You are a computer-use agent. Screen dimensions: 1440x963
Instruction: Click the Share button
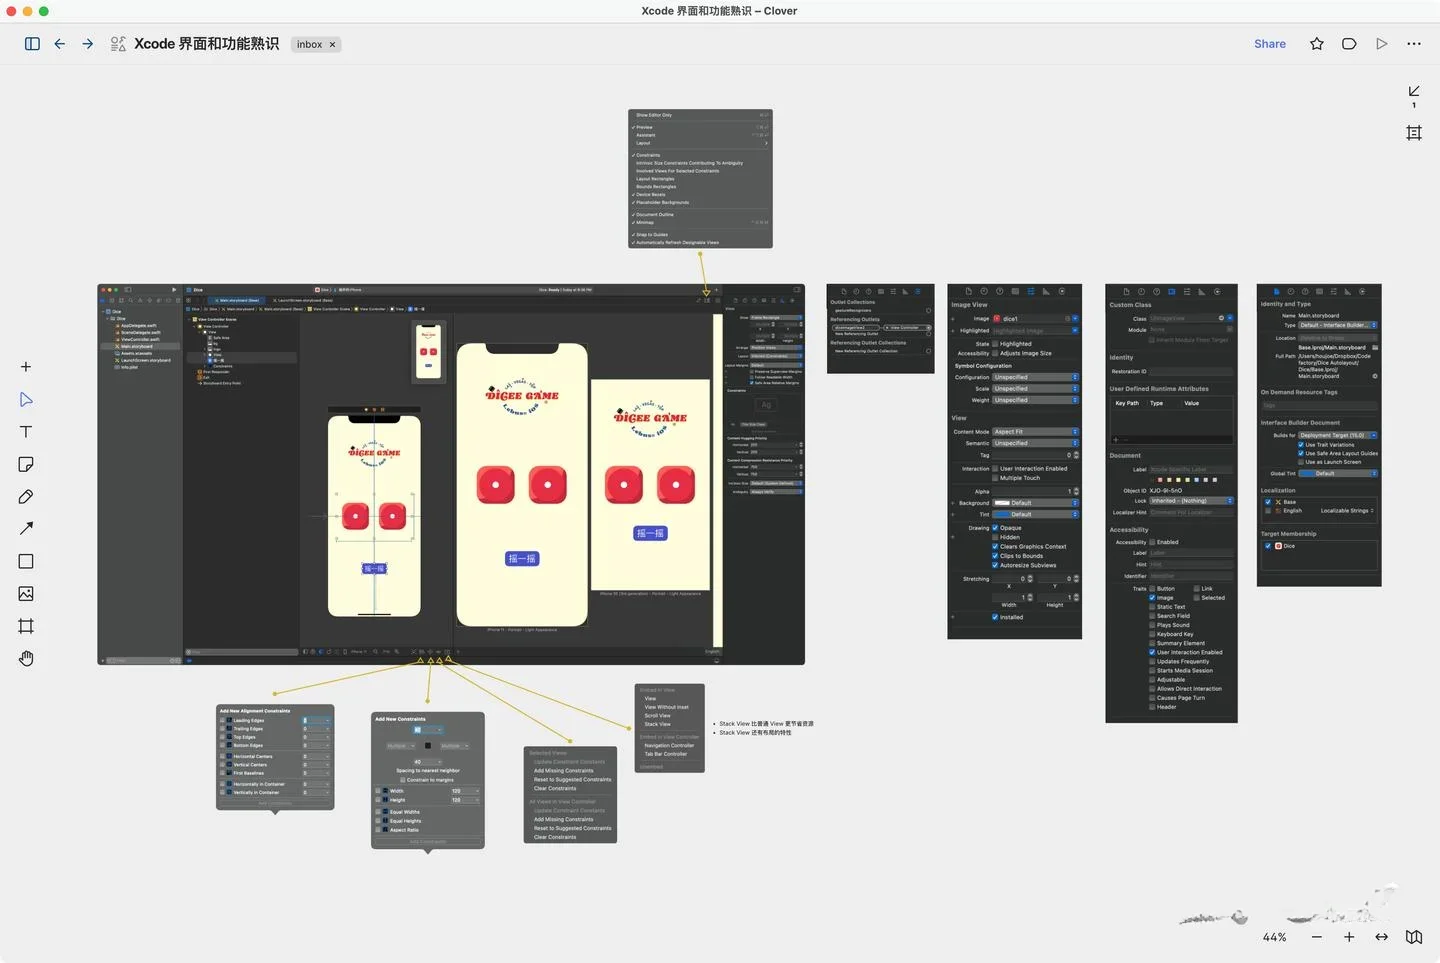tap(1270, 44)
